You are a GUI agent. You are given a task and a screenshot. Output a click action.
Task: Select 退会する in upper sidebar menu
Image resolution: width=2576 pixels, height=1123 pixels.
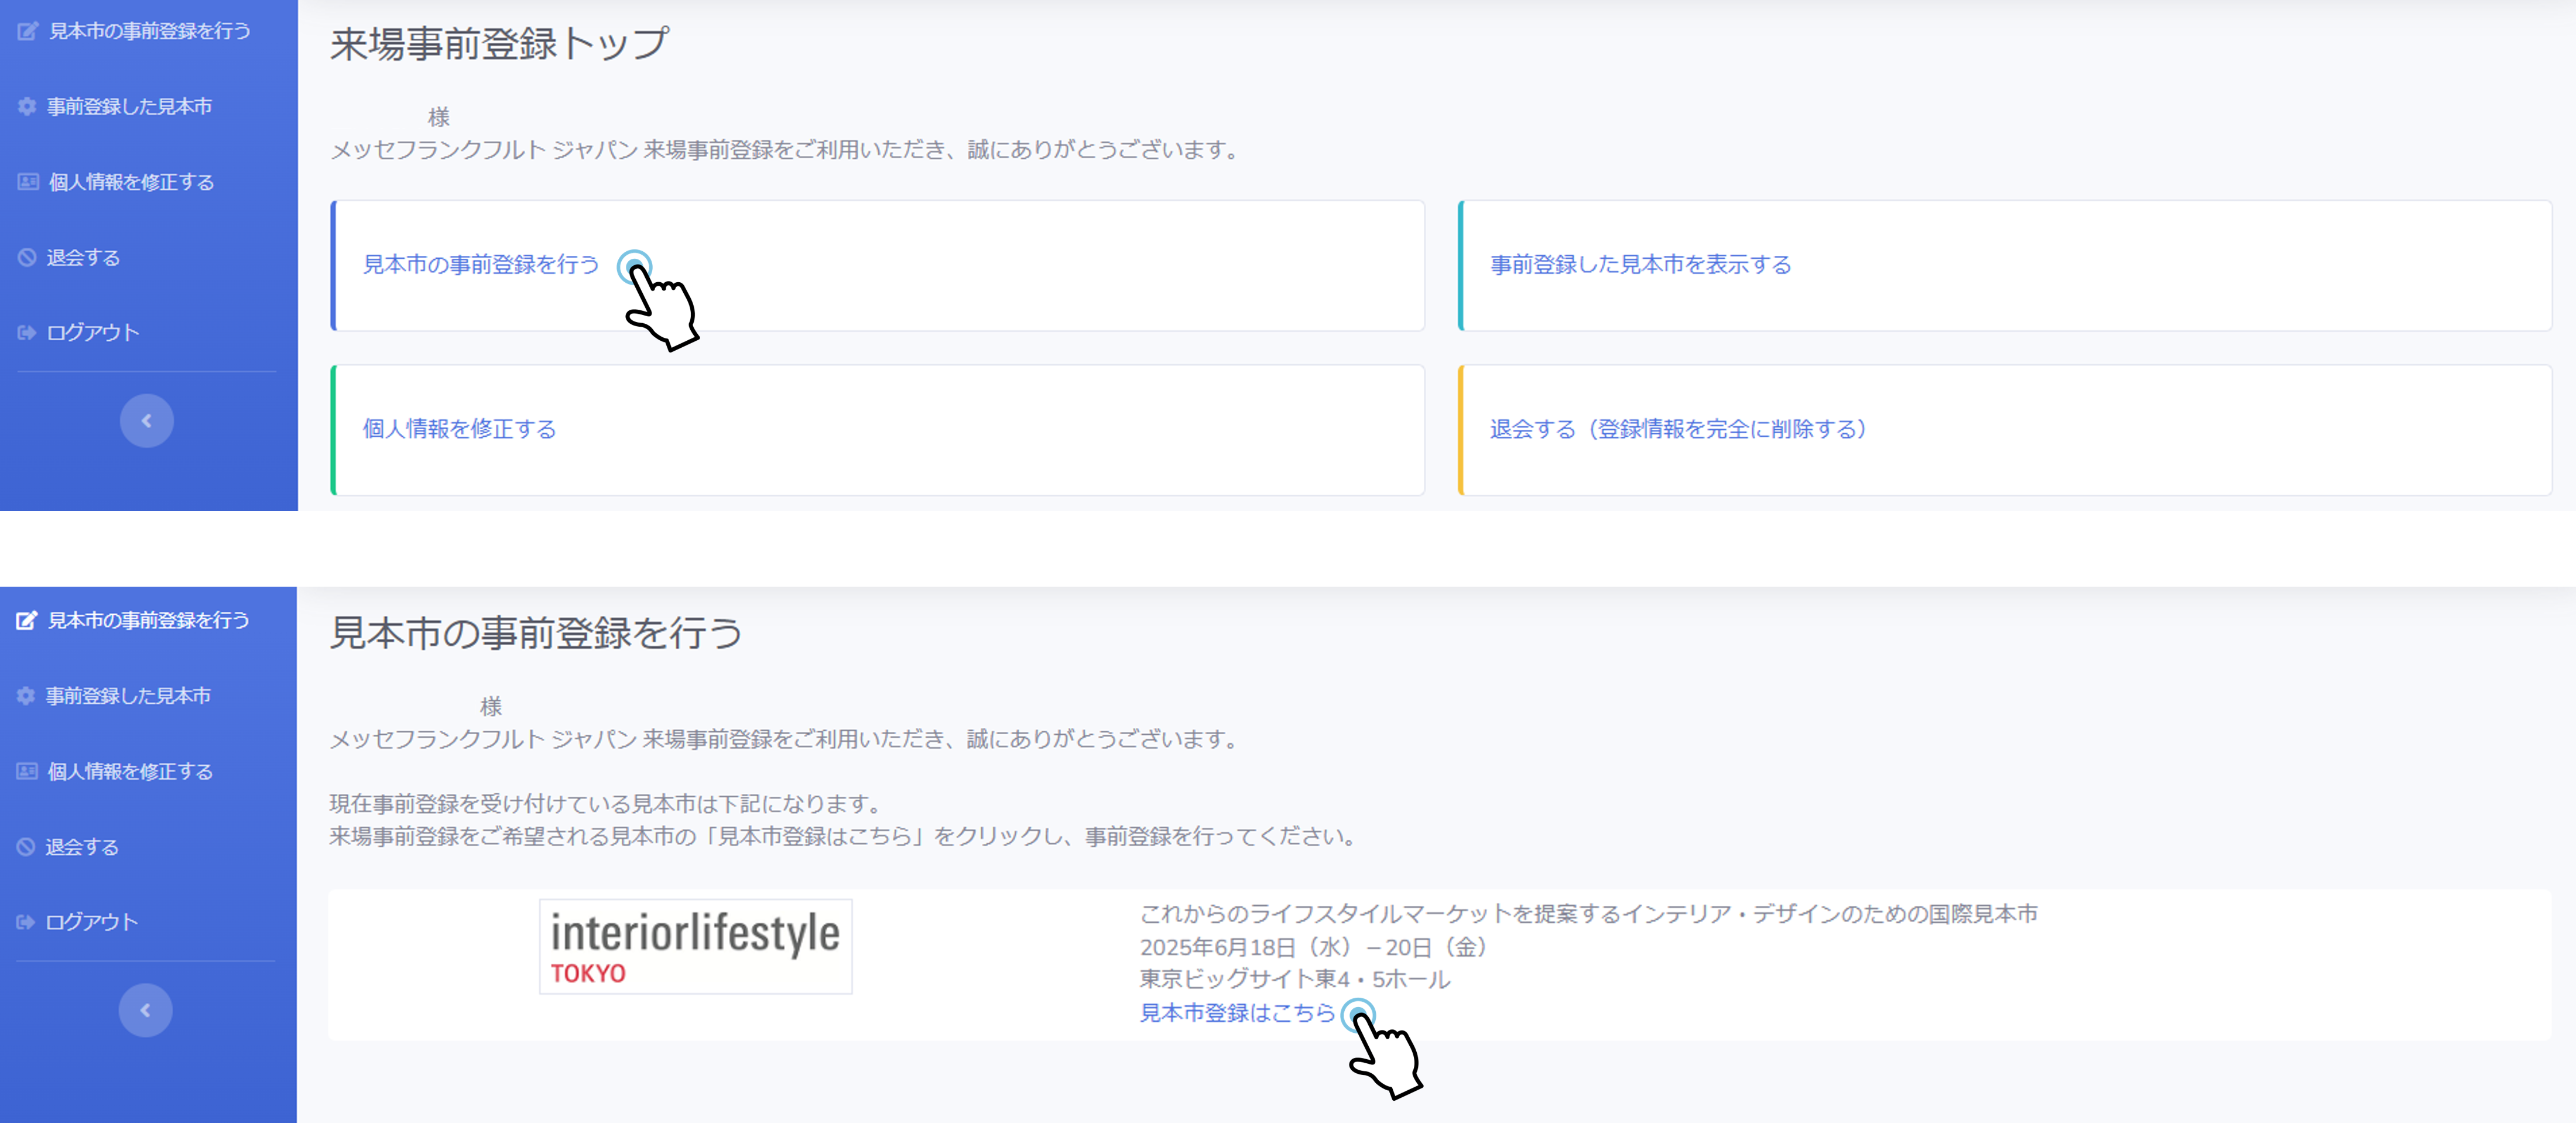(84, 257)
